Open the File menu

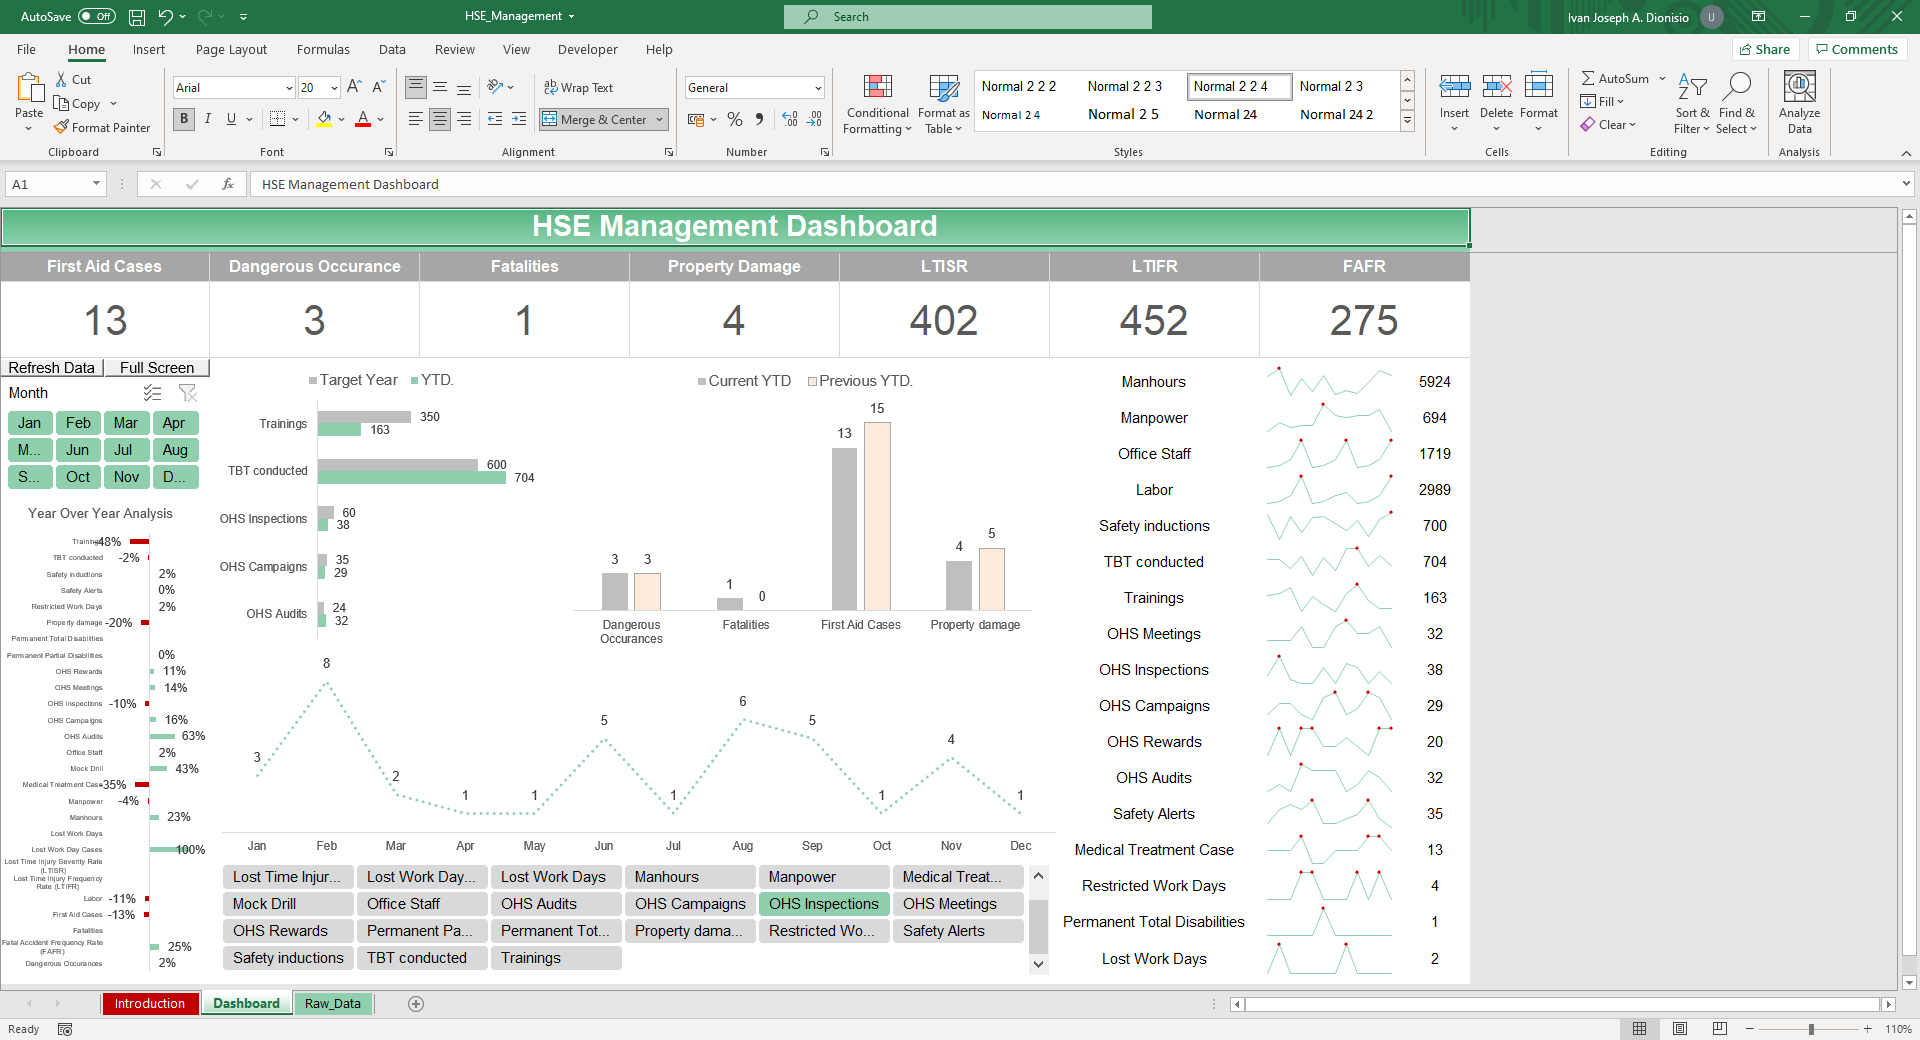click(27, 50)
